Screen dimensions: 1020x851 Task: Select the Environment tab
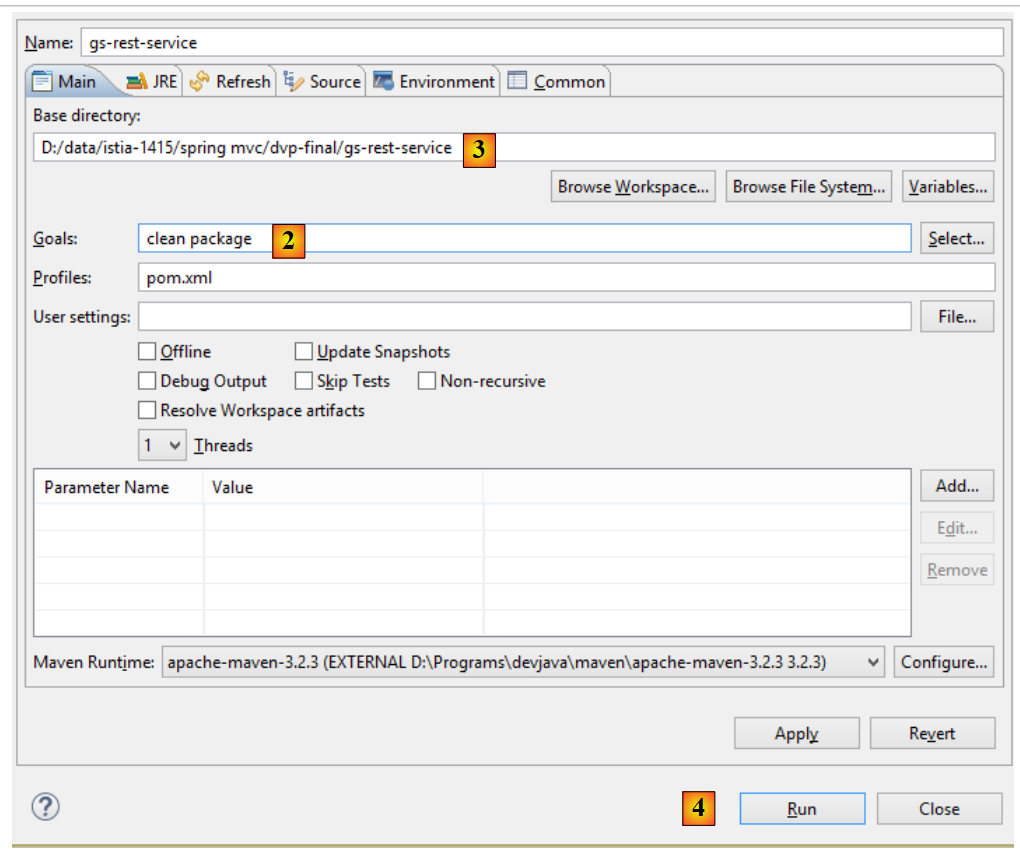point(434,82)
